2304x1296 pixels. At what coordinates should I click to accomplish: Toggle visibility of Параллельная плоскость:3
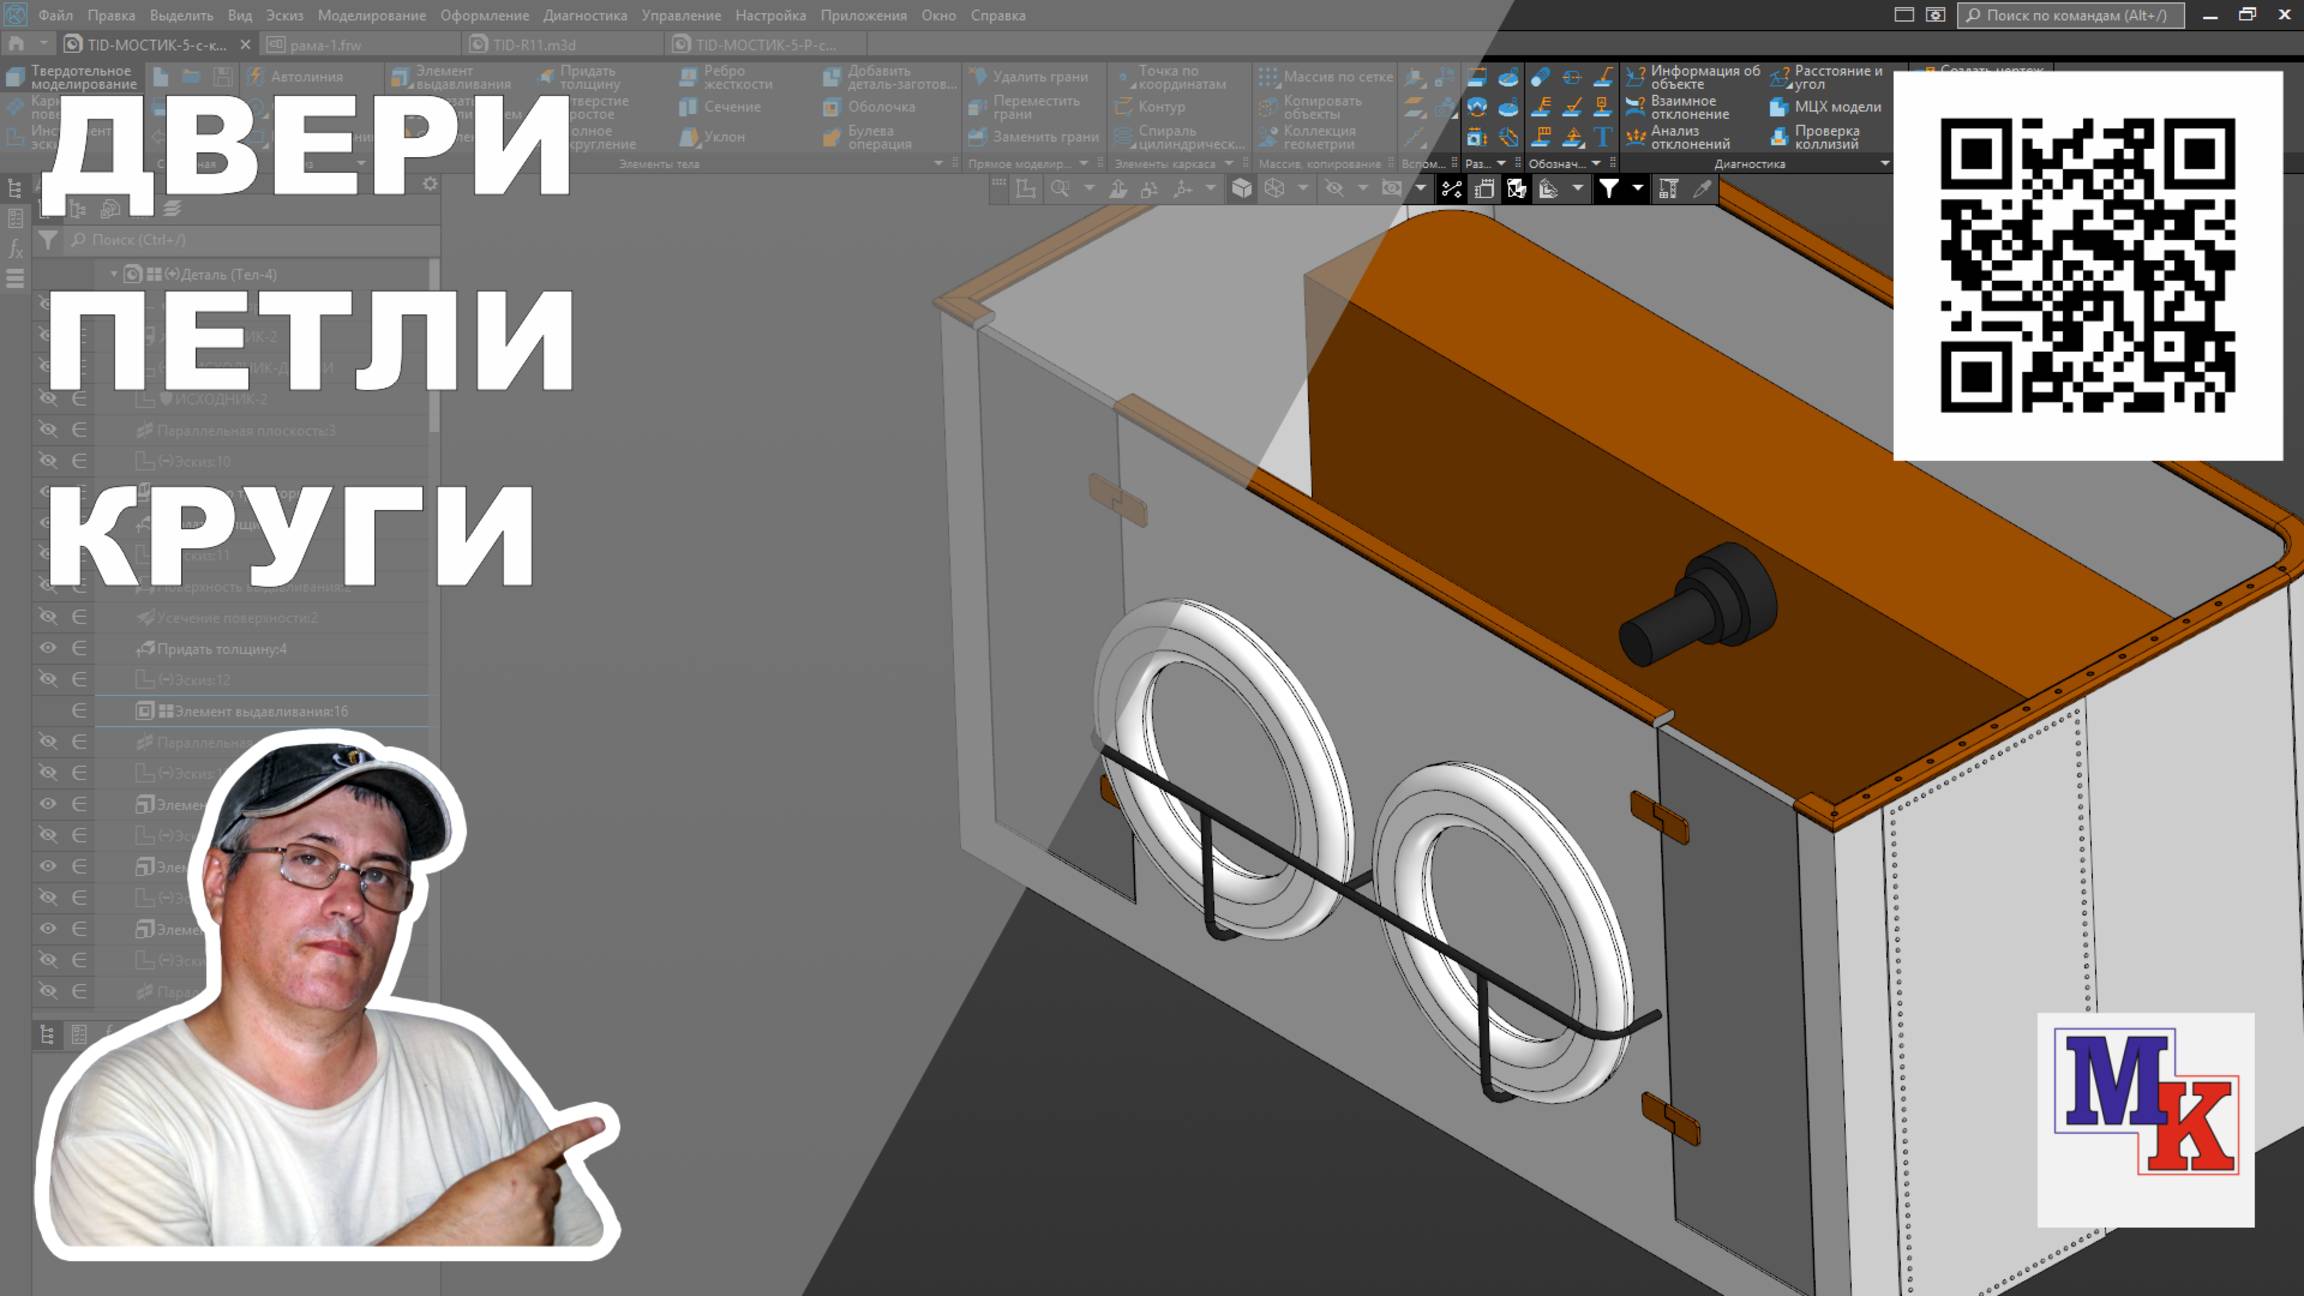click(47, 430)
